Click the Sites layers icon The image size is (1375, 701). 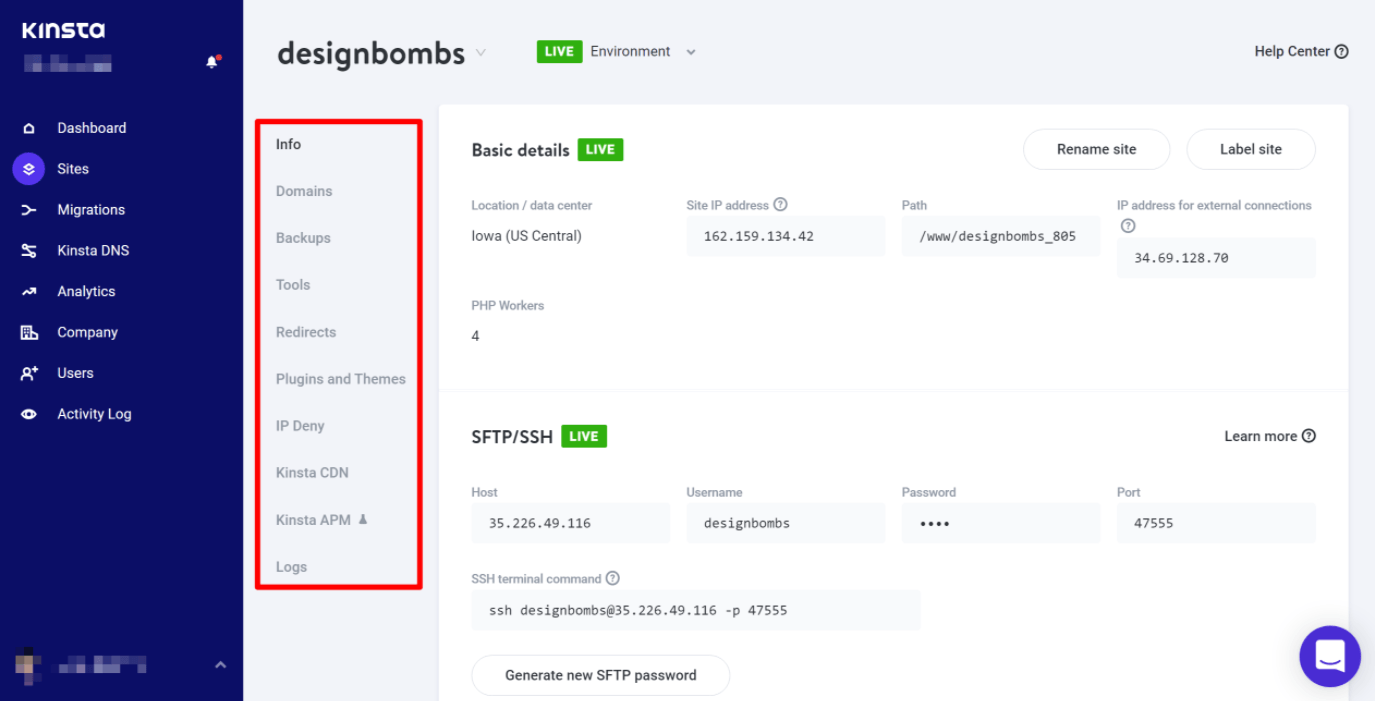(29, 169)
